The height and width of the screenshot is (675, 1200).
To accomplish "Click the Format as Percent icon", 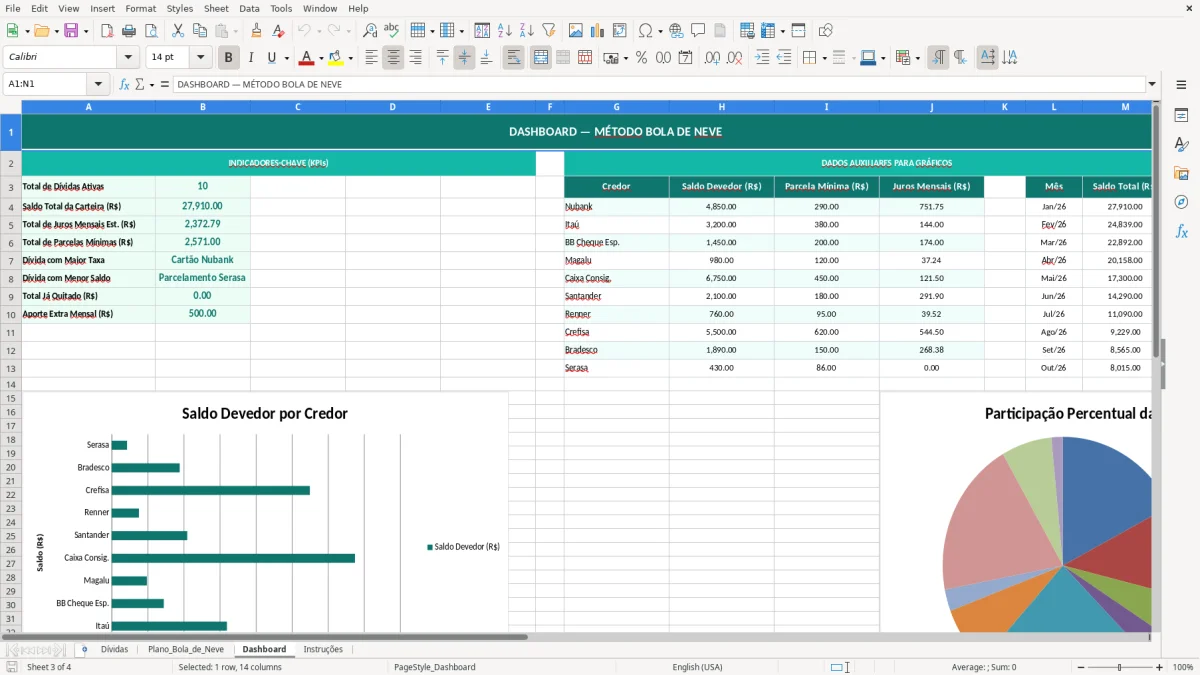I will coord(641,58).
